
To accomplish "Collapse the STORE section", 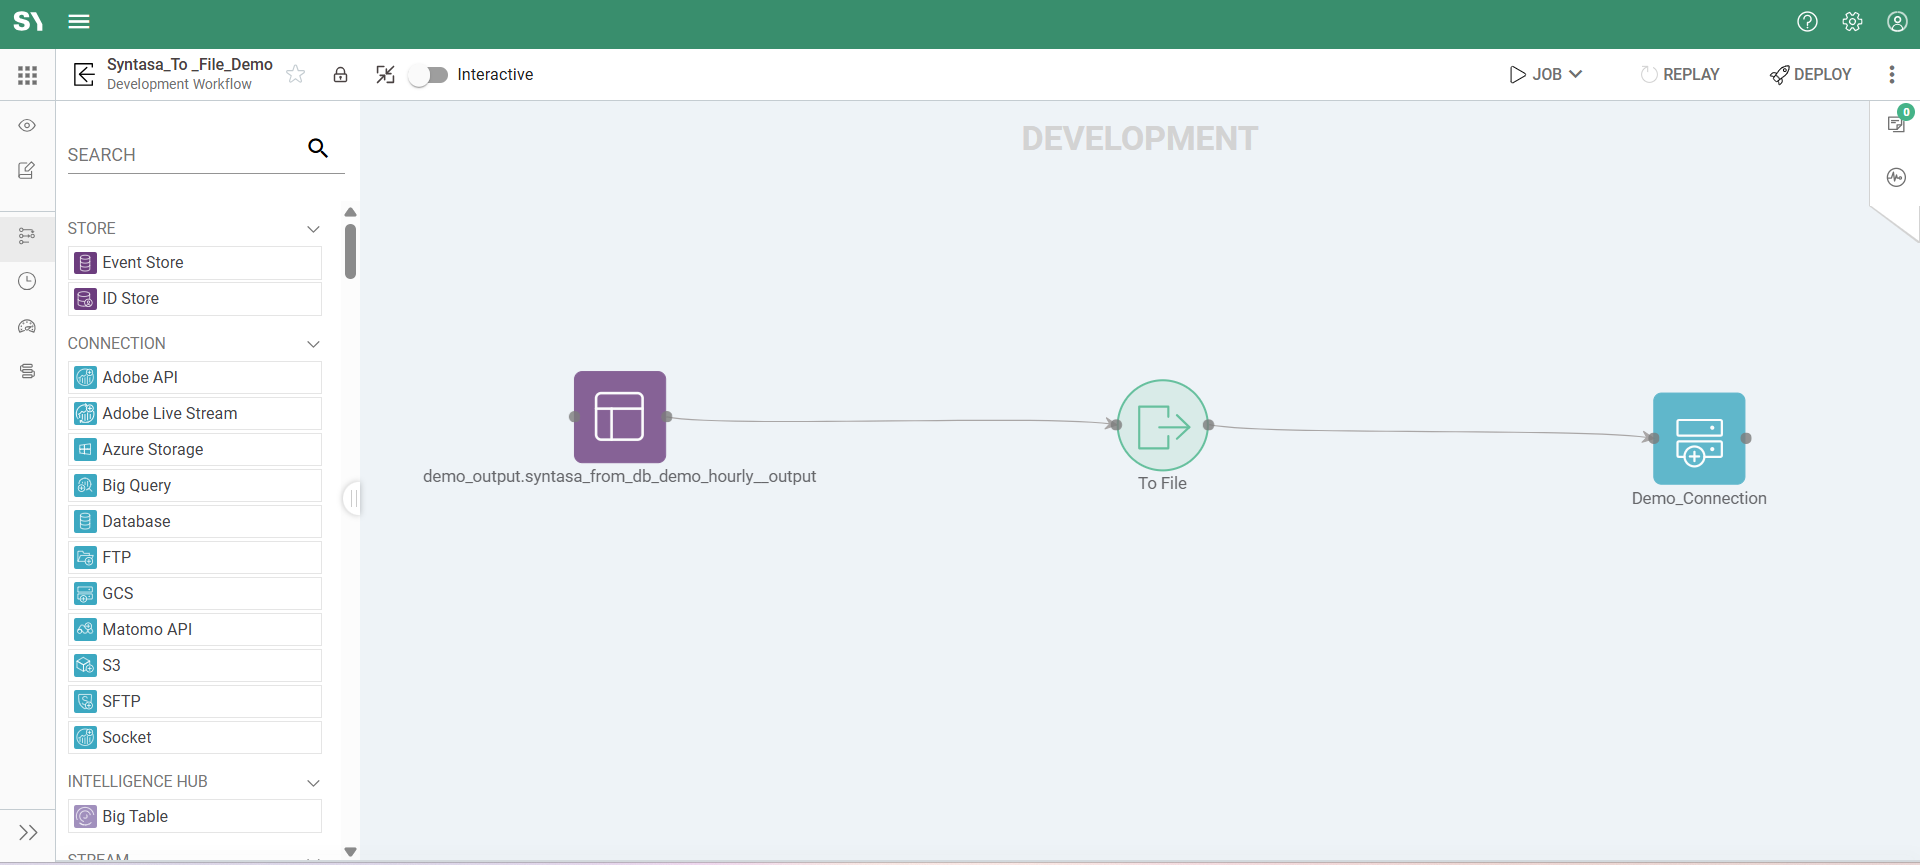I will 313,229.
